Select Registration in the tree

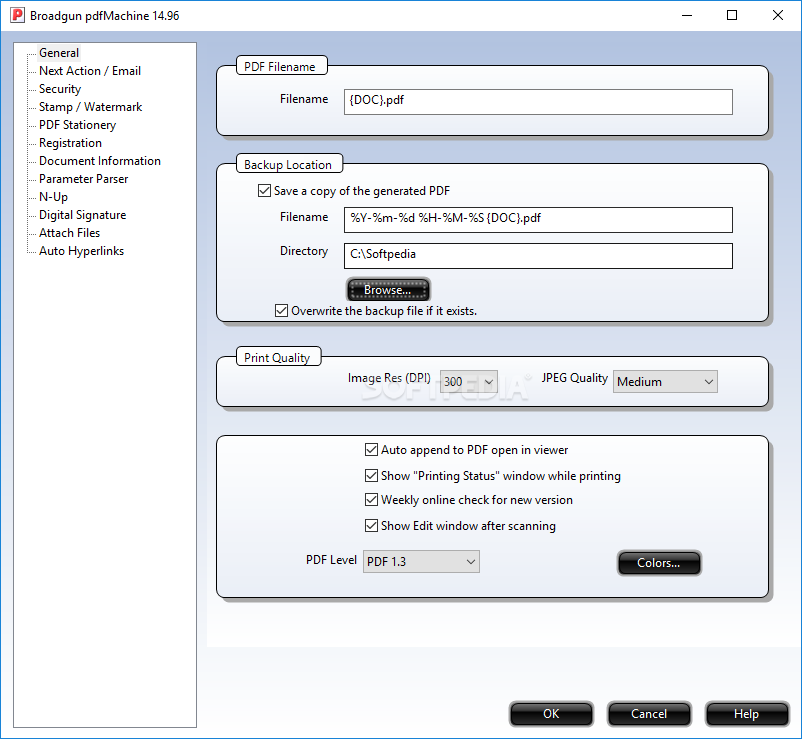click(x=70, y=143)
